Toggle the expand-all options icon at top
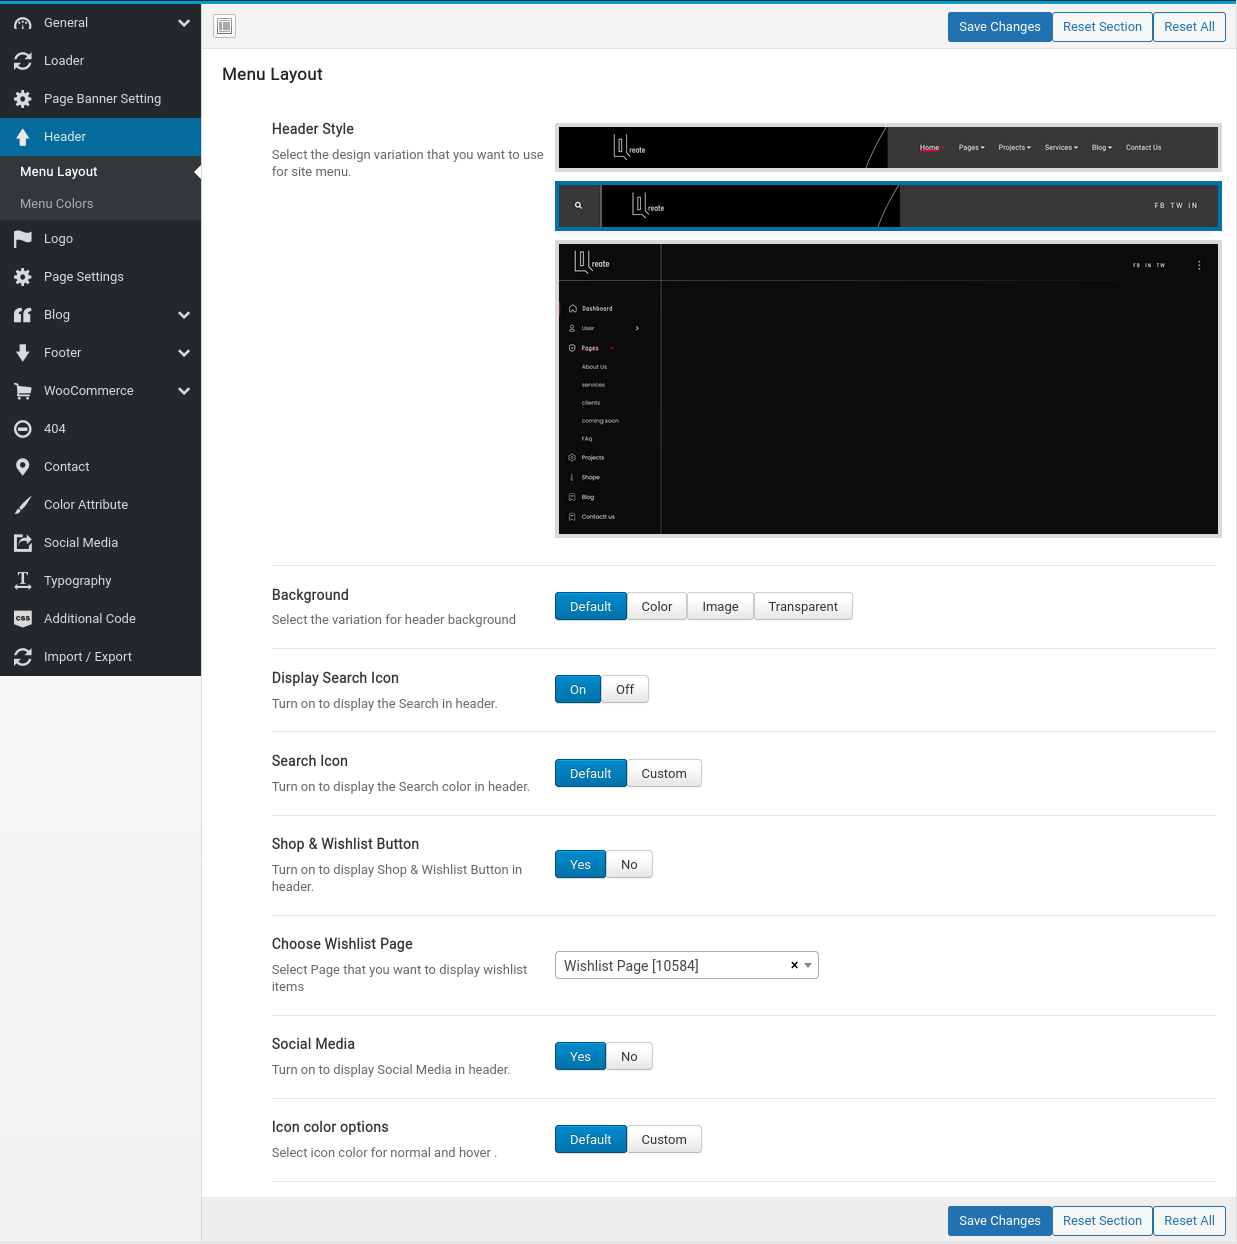 click(x=225, y=26)
